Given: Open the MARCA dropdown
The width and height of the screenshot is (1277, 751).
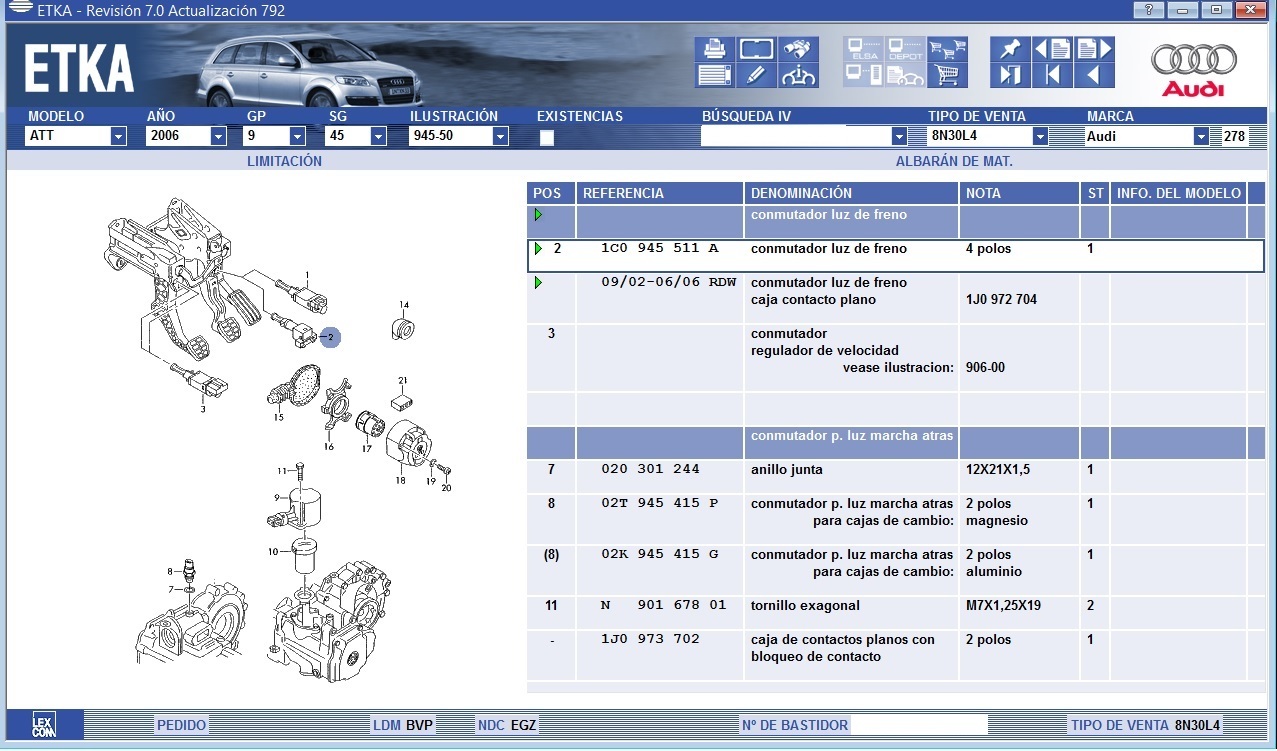Looking at the screenshot, I should point(1201,136).
